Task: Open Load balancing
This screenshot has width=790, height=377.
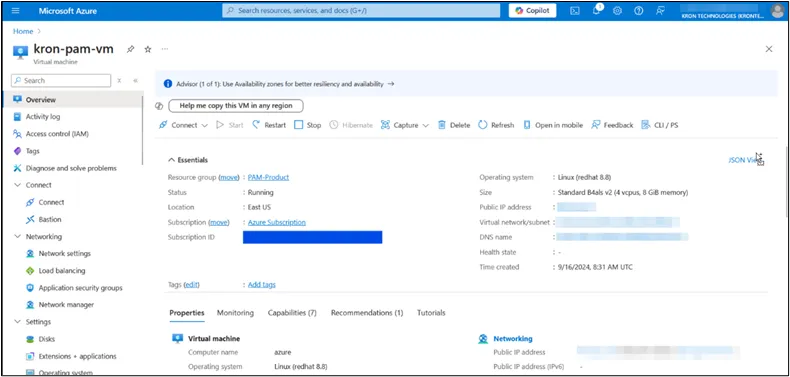Action: click(62, 271)
